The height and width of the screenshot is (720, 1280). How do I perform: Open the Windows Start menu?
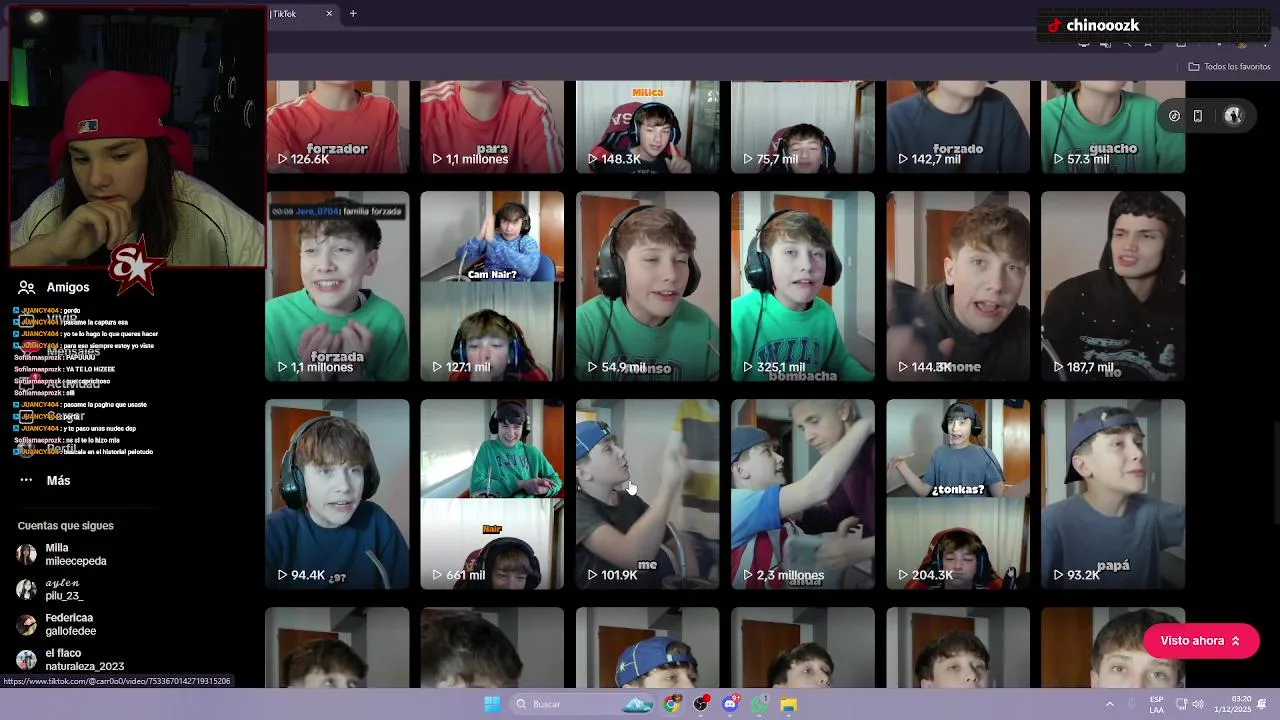pyautogui.click(x=492, y=704)
